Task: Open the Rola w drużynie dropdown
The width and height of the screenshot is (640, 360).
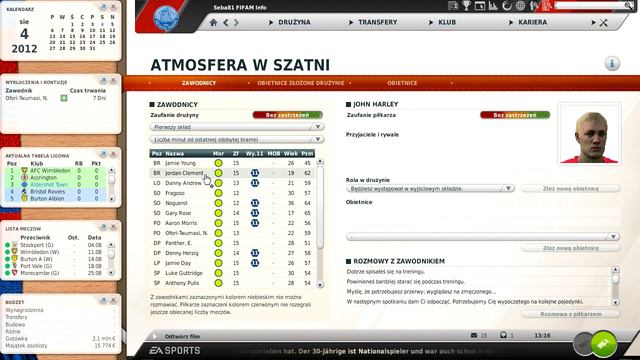Action: [430, 189]
